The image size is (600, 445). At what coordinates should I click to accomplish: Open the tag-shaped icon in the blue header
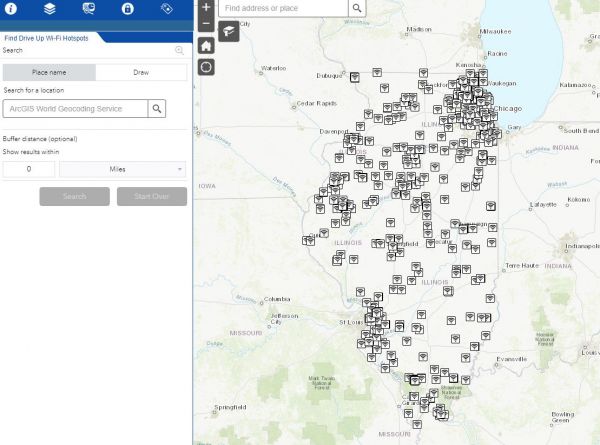tap(166, 8)
